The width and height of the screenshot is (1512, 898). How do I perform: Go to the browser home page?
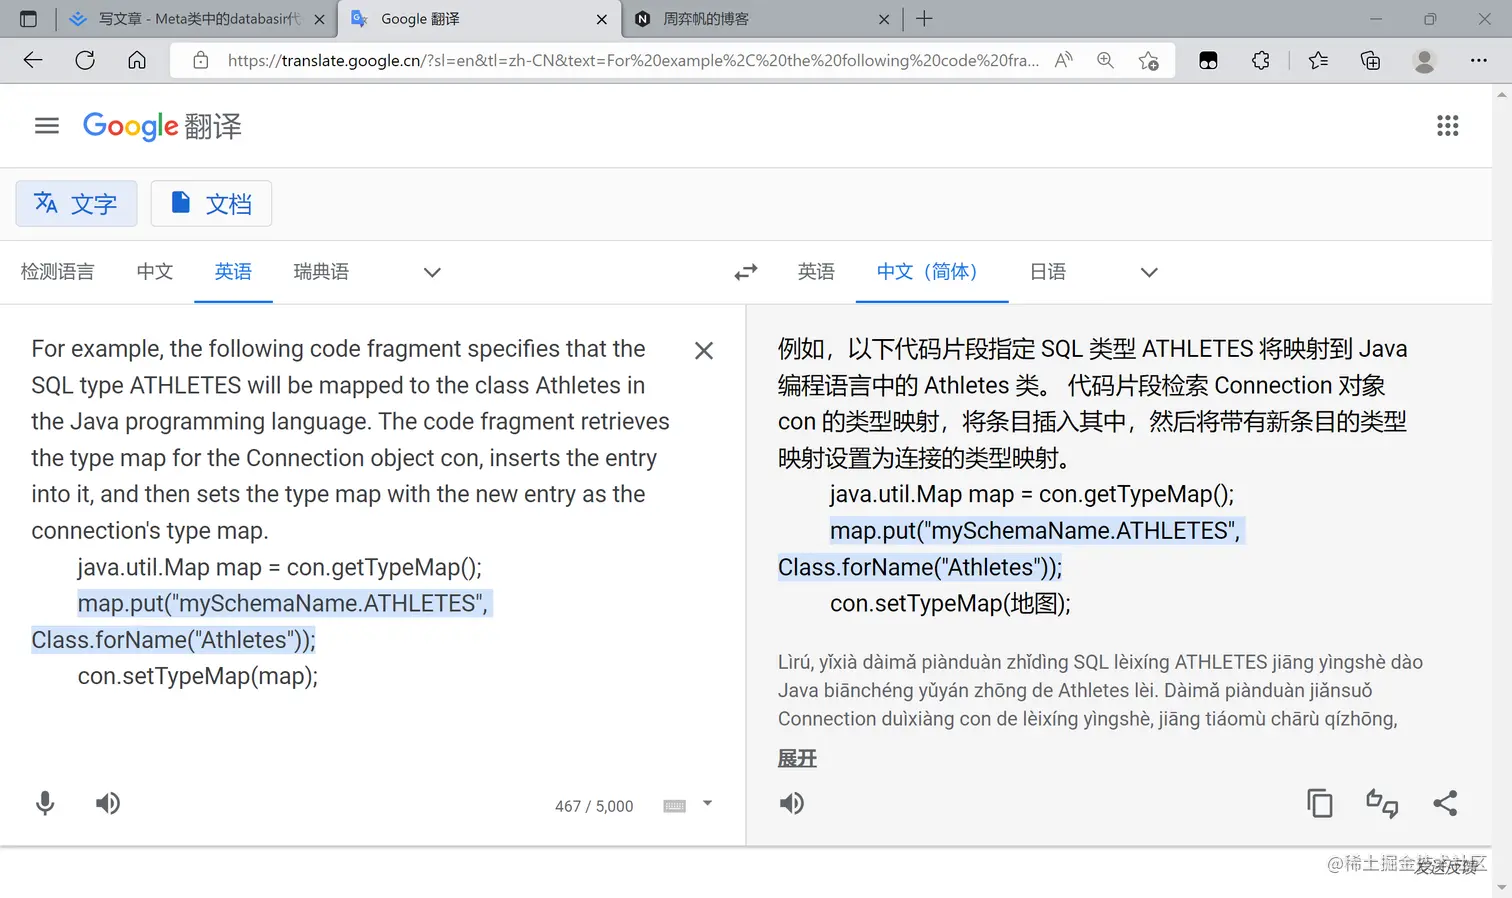tap(137, 60)
